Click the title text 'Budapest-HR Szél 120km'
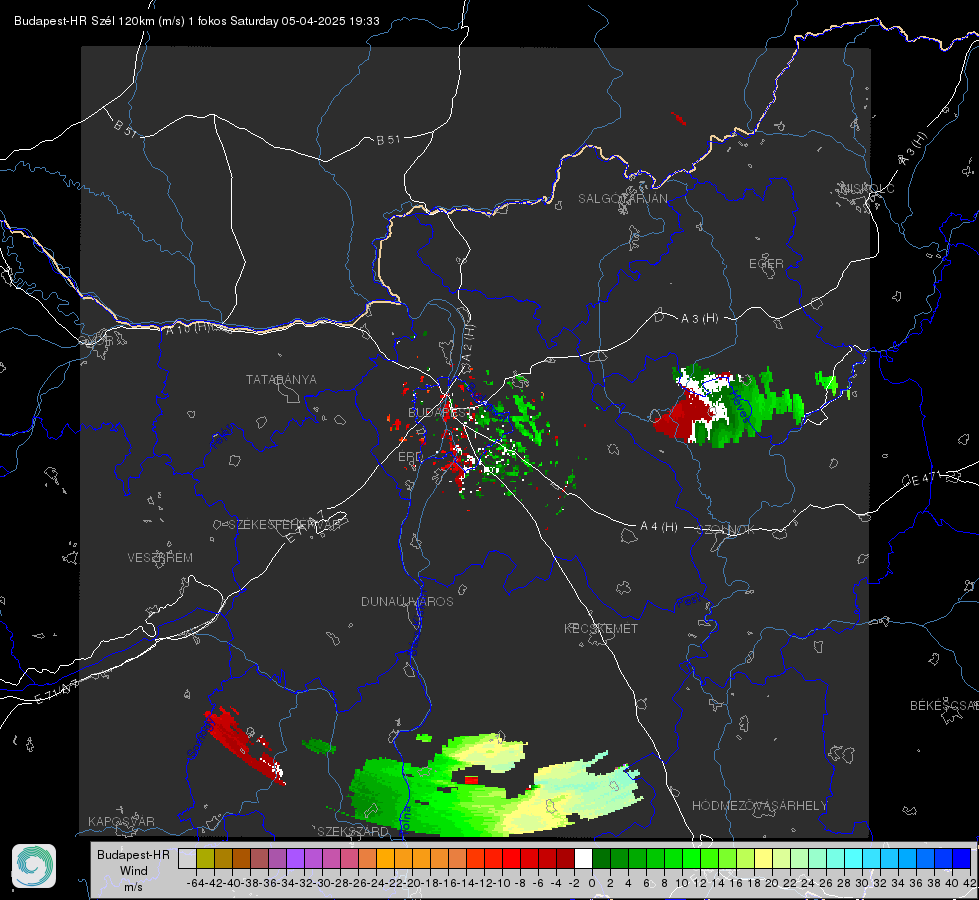Screen dimensions: 979x900 pyautogui.click(x=84, y=21)
